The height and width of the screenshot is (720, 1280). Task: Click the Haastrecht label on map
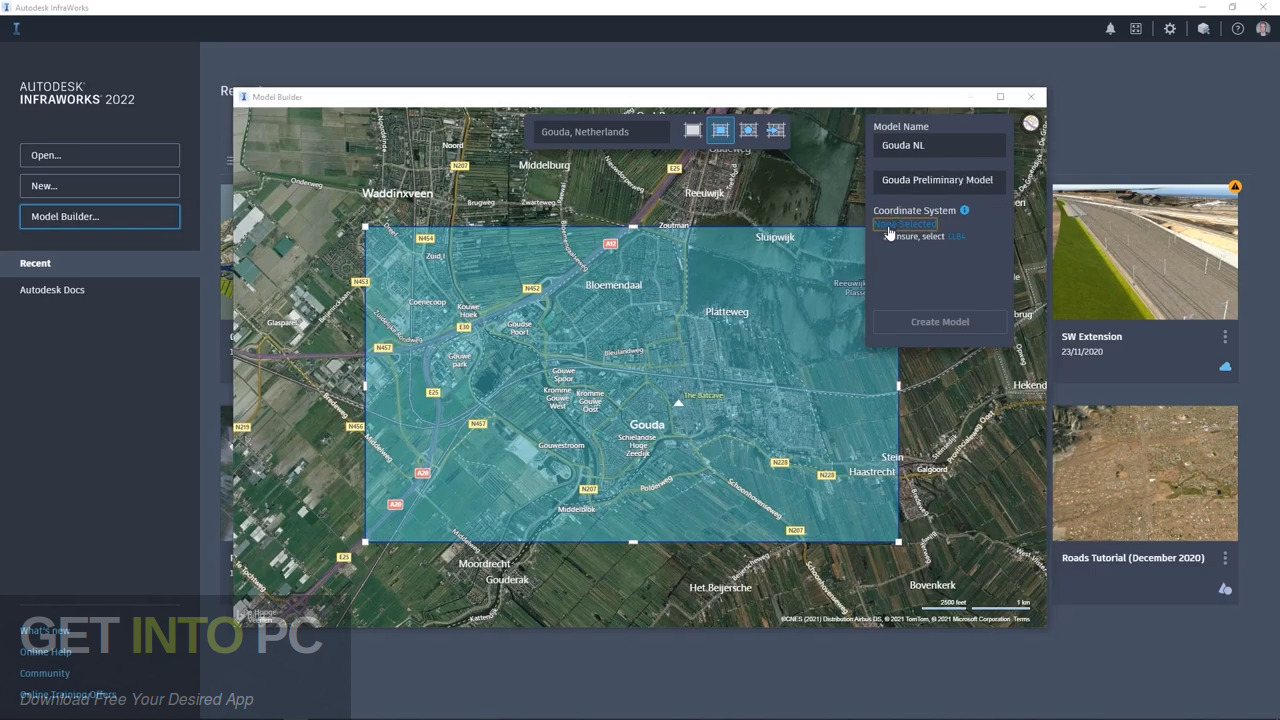[872, 472]
